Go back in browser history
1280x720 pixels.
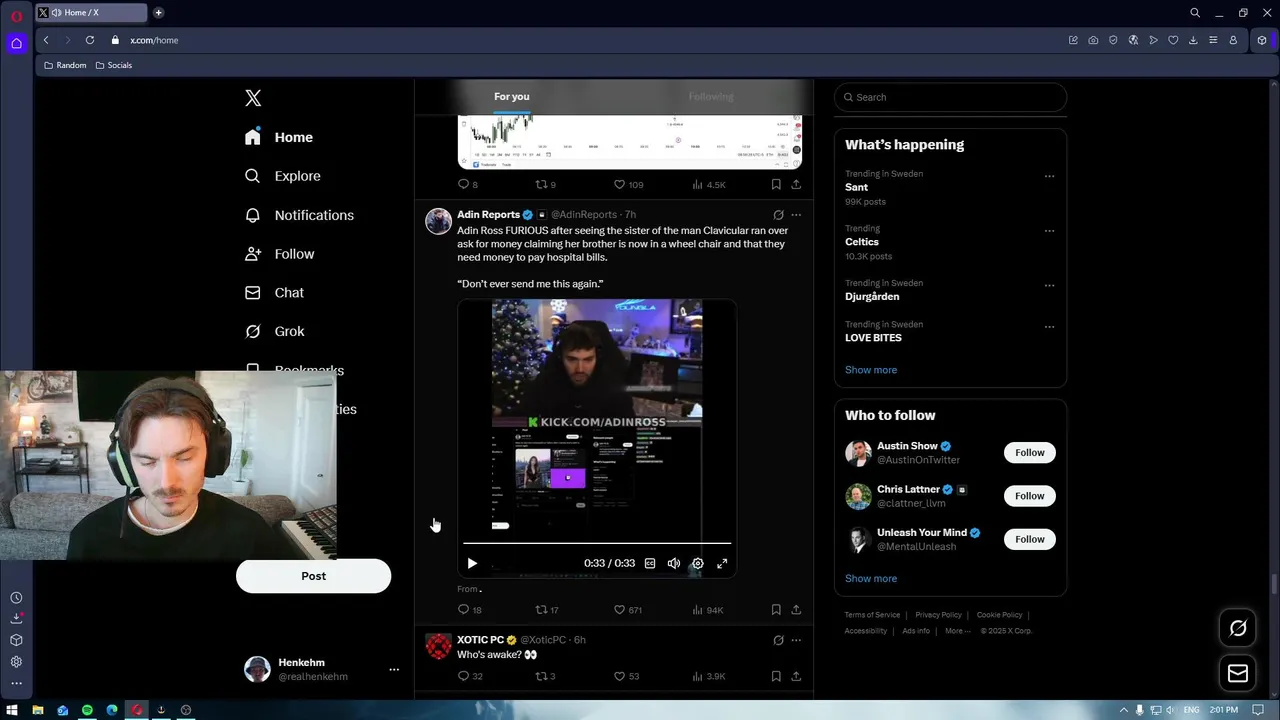pos(46,40)
